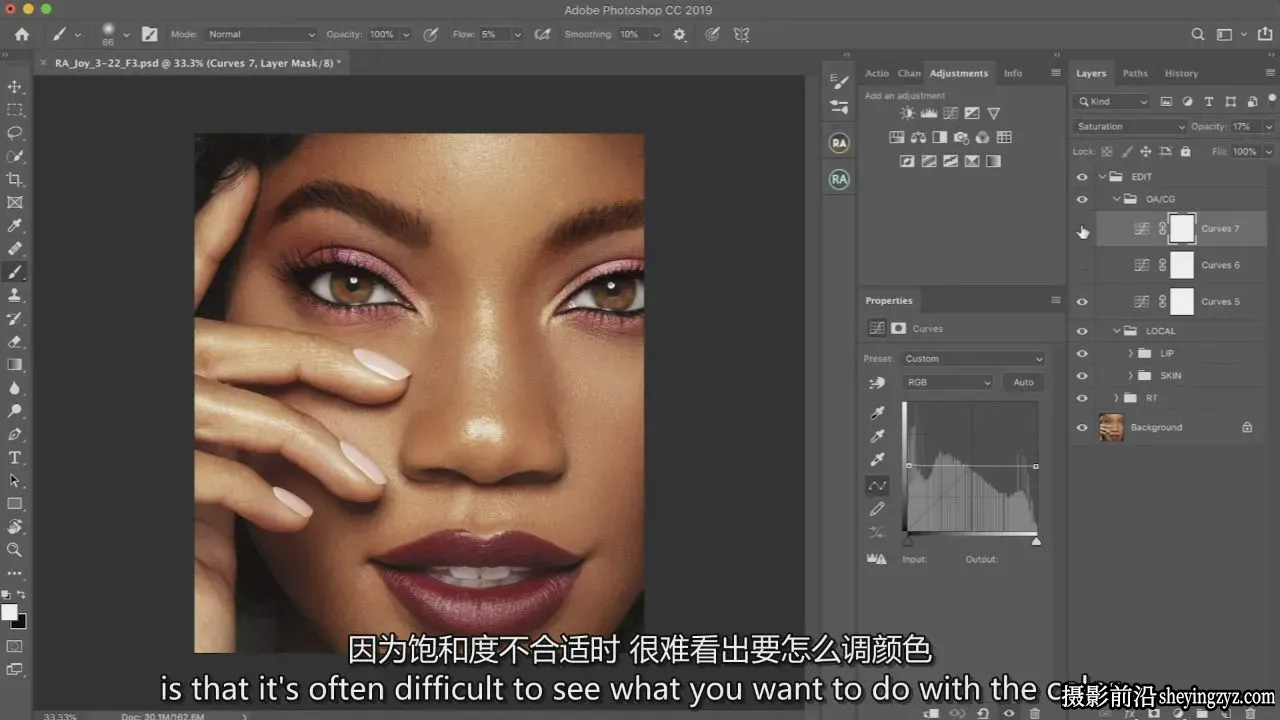The height and width of the screenshot is (720, 1280).
Task: Switch to the Paths tab
Action: tap(1135, 73)
